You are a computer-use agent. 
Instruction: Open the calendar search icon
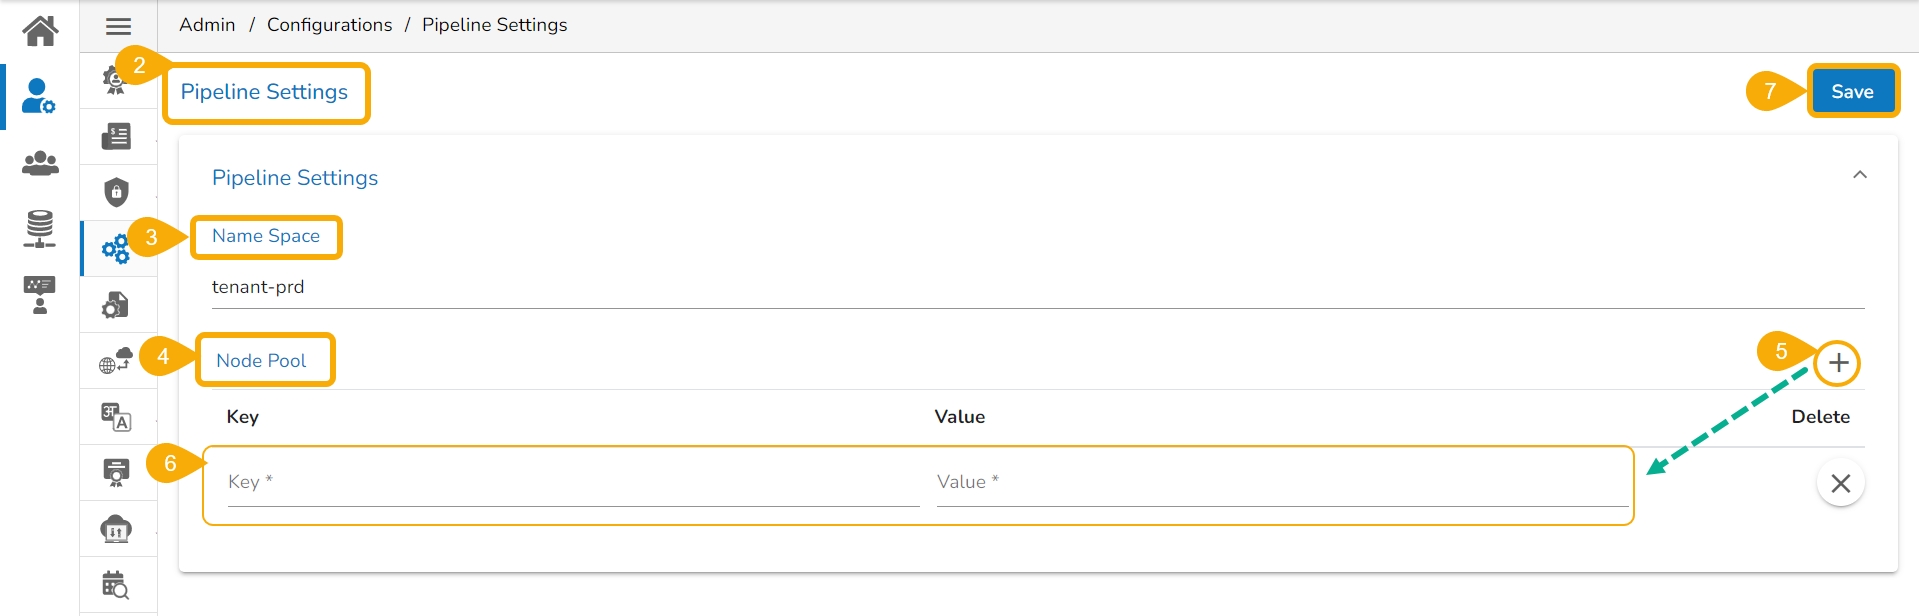[116, 584]
